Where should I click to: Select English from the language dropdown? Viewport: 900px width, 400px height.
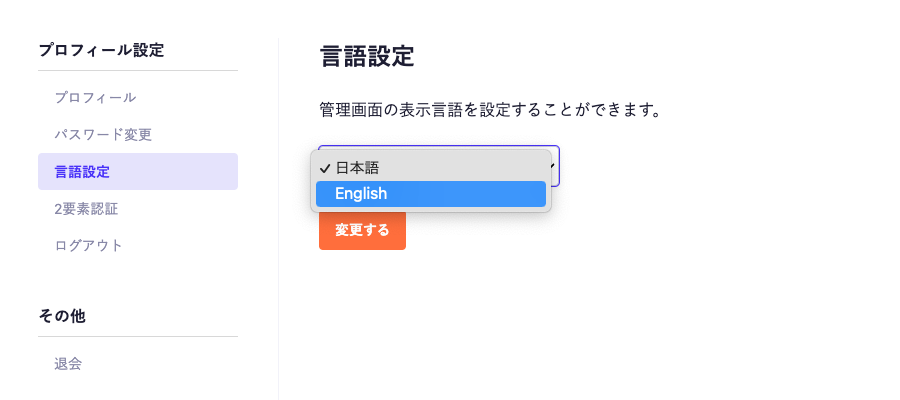point(361,194)
